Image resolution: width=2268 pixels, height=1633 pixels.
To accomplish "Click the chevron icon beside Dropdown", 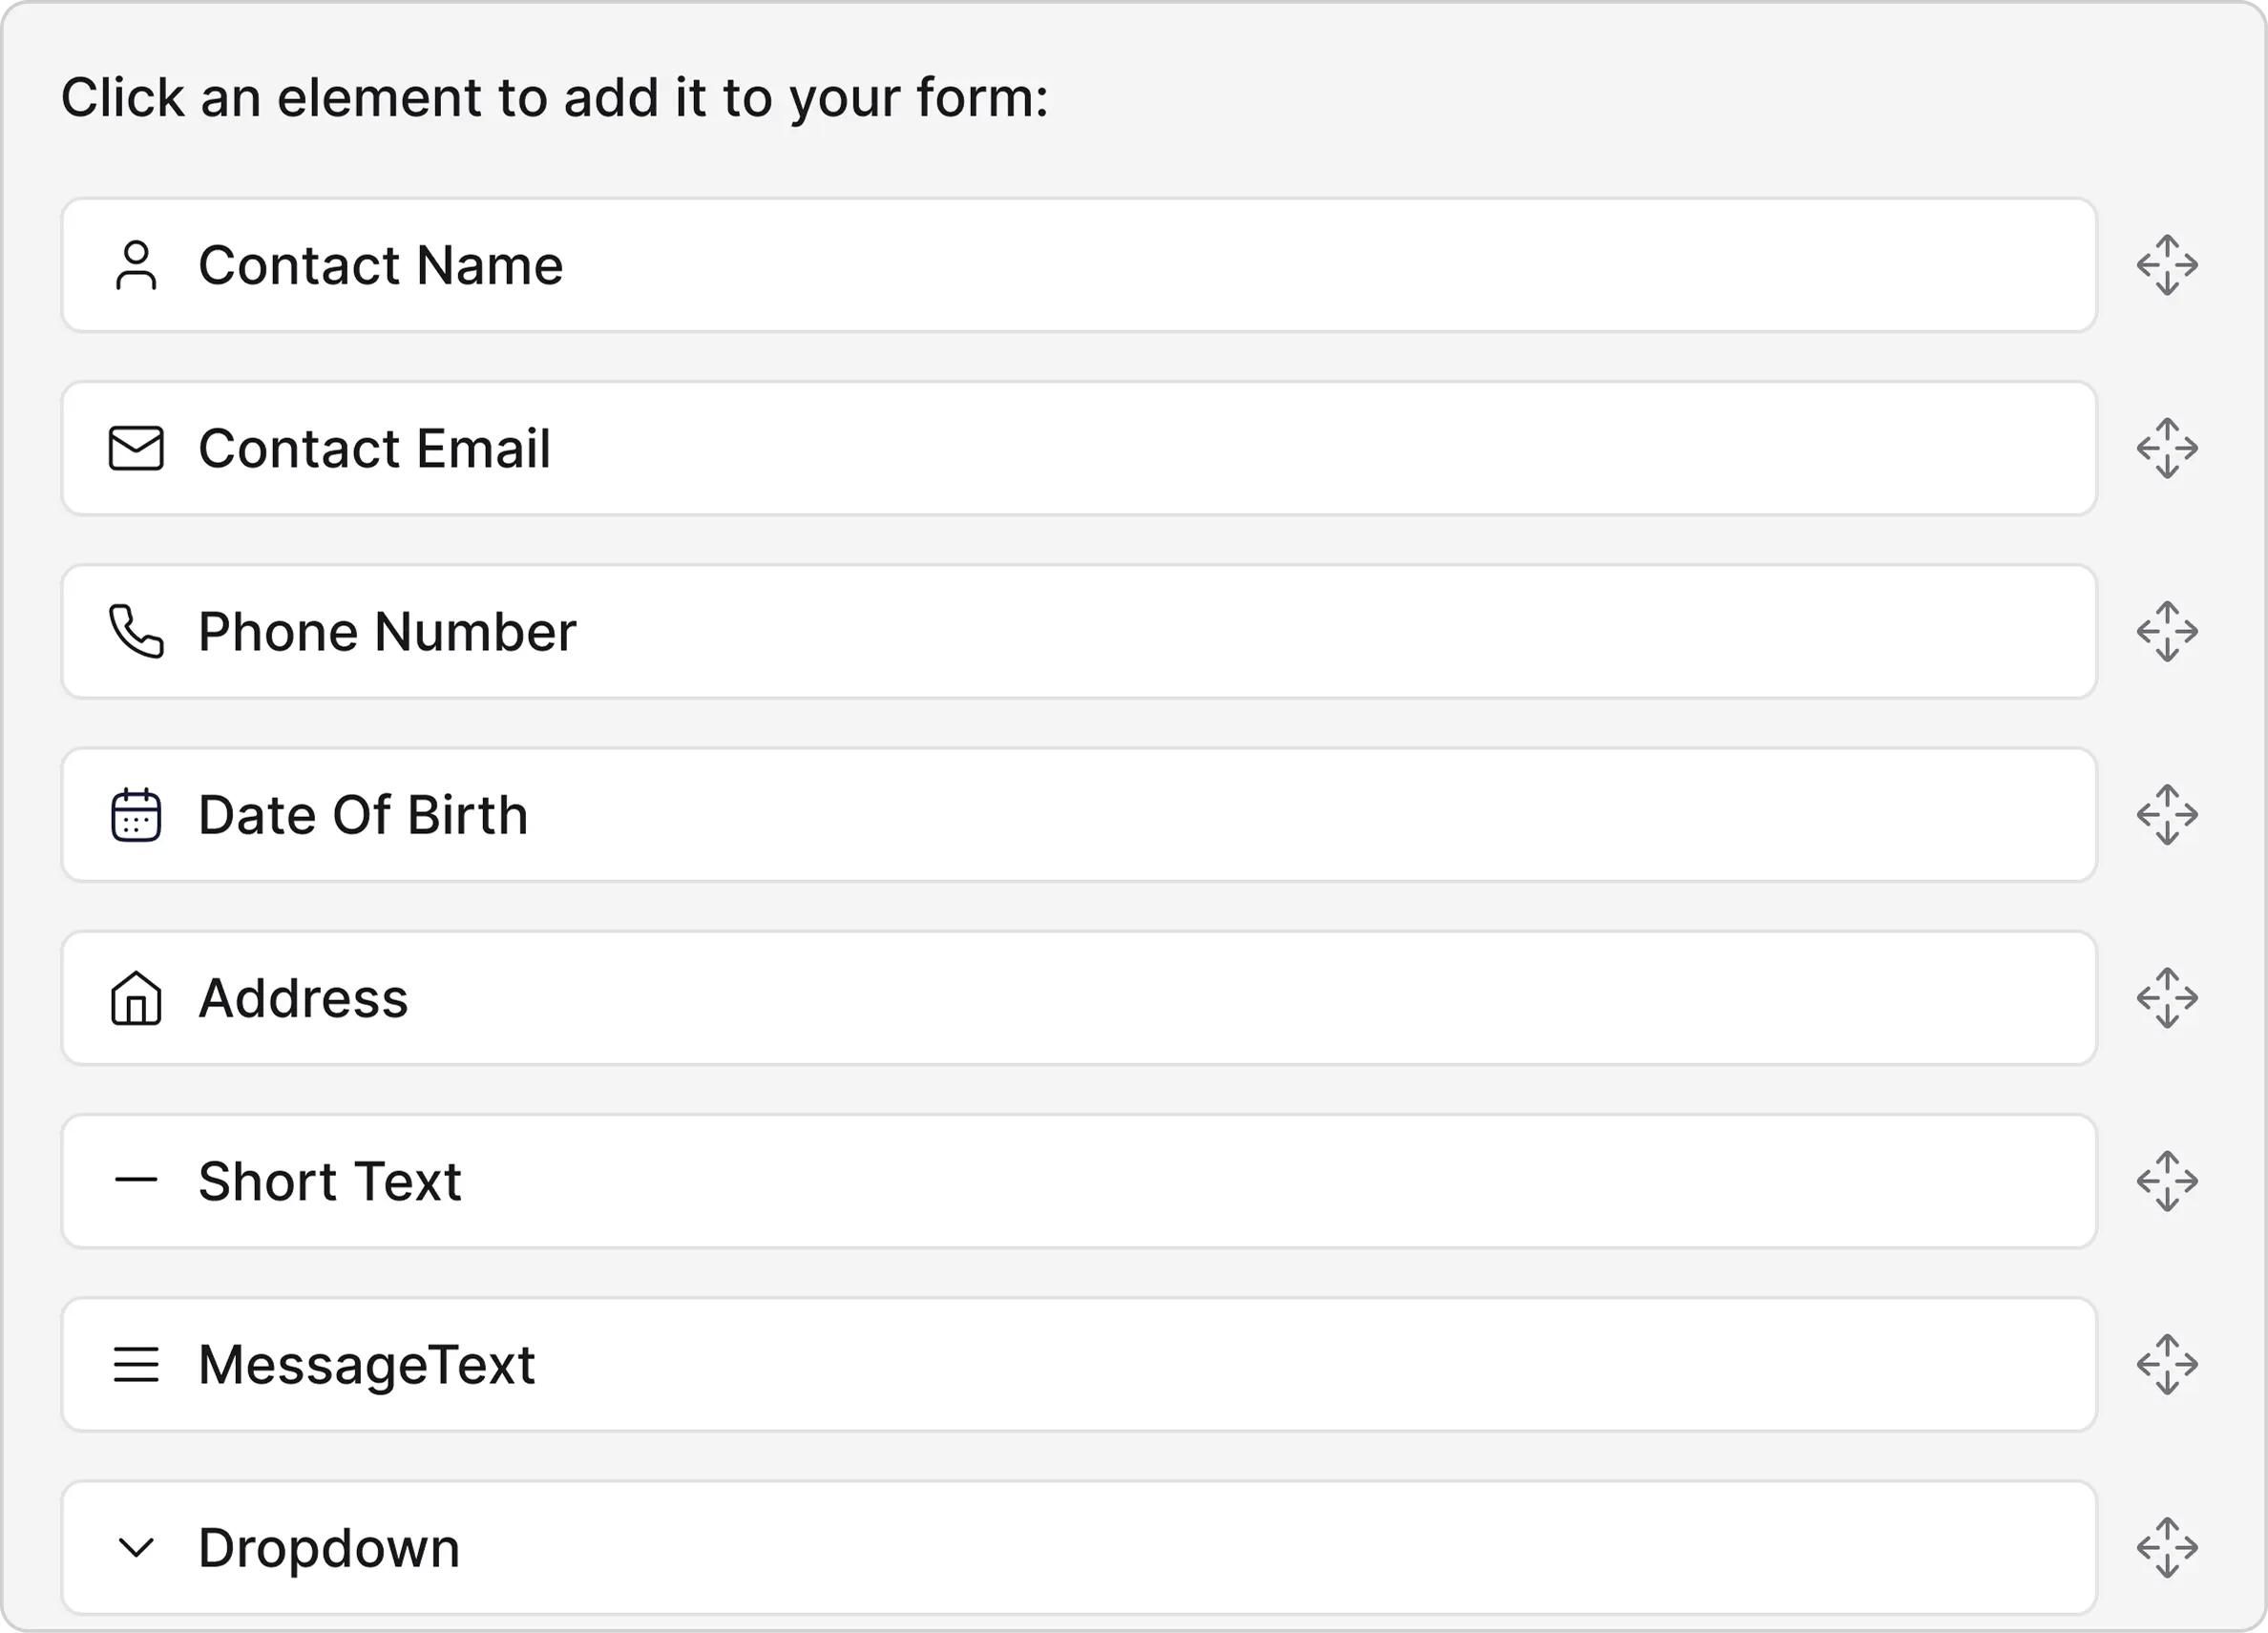I will coord(136,1548).
